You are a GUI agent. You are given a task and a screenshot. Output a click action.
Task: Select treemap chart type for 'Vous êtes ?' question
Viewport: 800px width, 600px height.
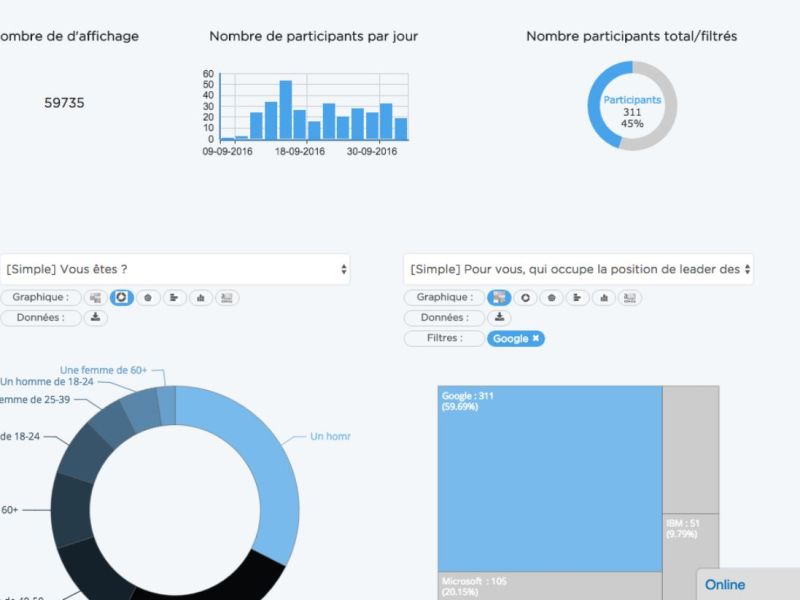click(95, 297)
